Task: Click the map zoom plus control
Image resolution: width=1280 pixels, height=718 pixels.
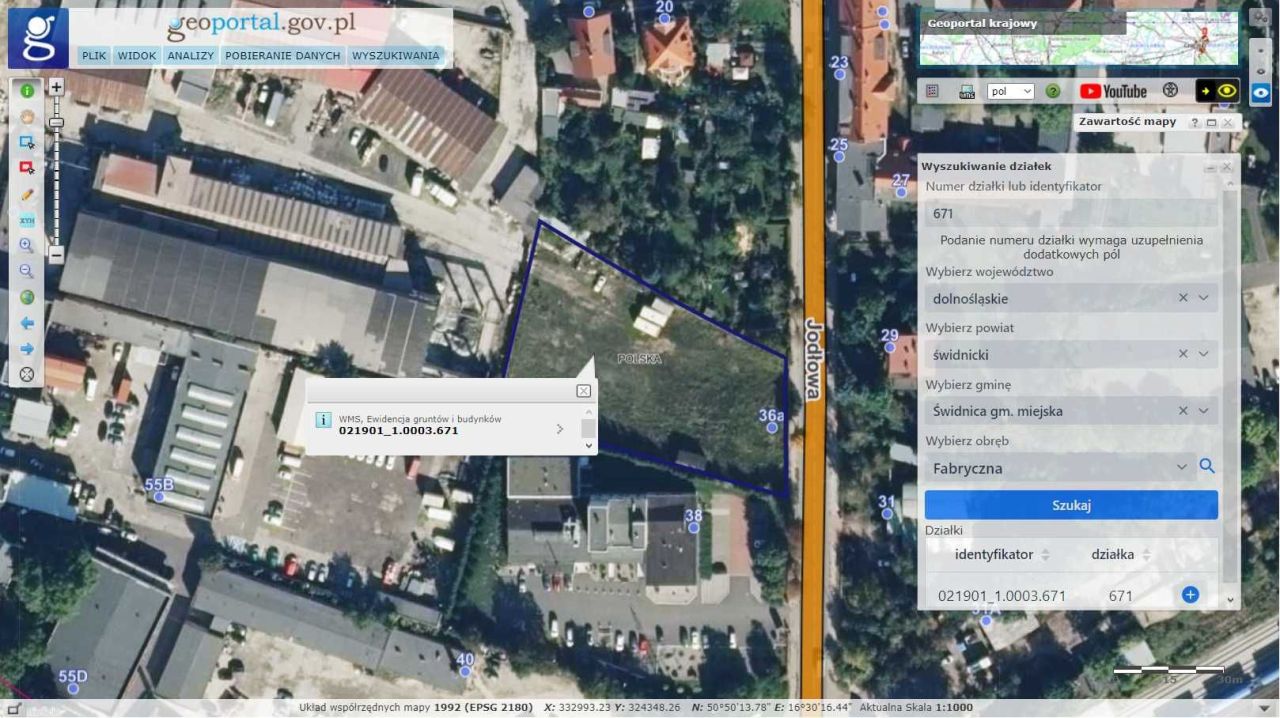Action: click(x=56, y=87)
